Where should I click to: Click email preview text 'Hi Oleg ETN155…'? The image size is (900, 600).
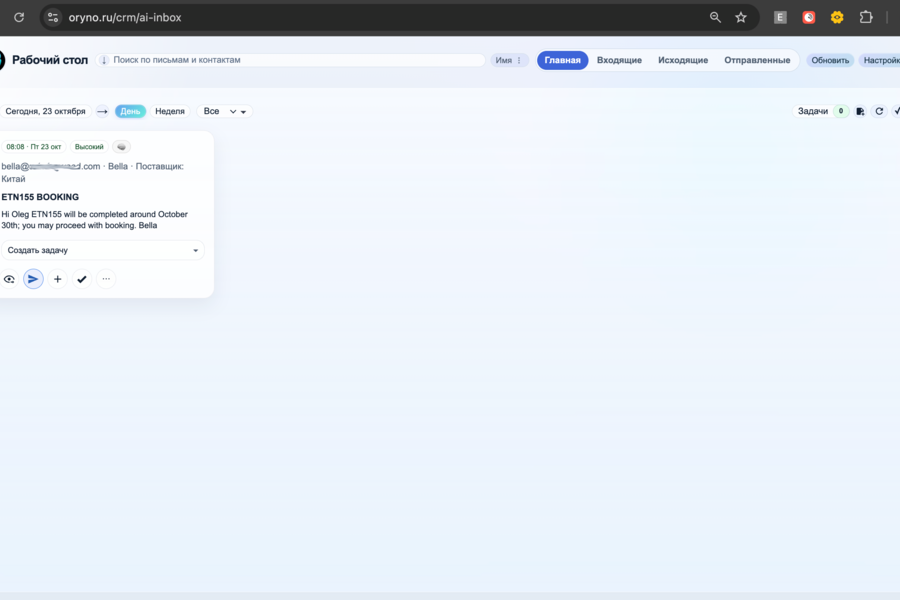pyautogui.click(x=95, y=220)
